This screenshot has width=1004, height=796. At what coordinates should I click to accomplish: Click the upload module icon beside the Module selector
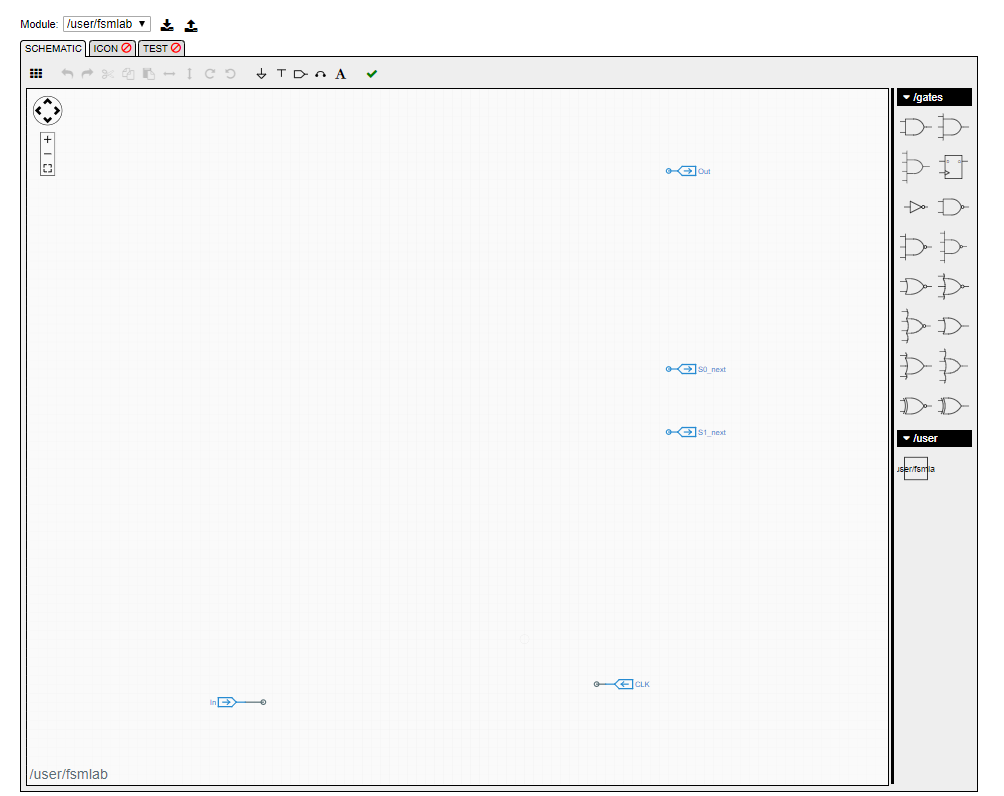[190, 24]
